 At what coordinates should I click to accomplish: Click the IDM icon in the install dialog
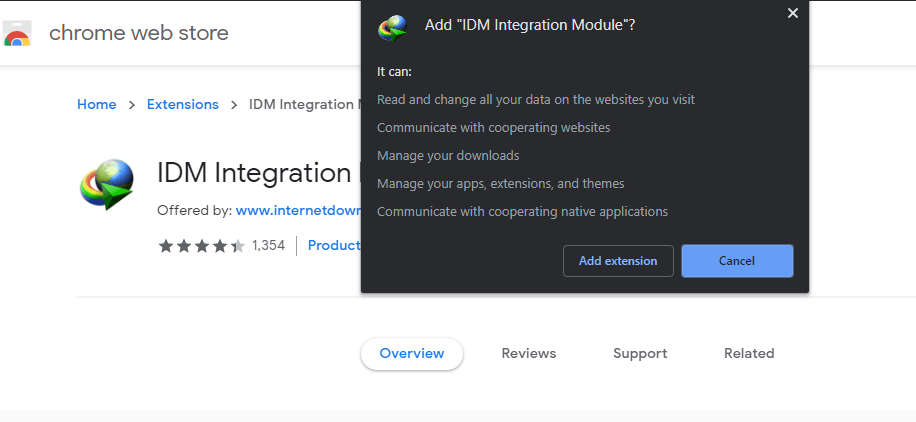coord(392,28)
